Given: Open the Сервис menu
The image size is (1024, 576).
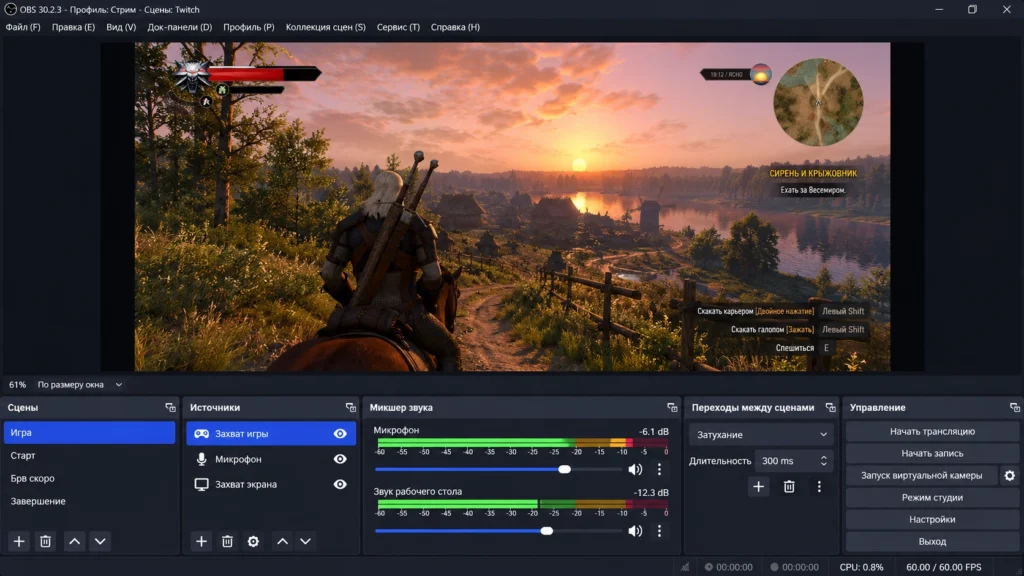Looking at the screenshot, I should [398, 27].
